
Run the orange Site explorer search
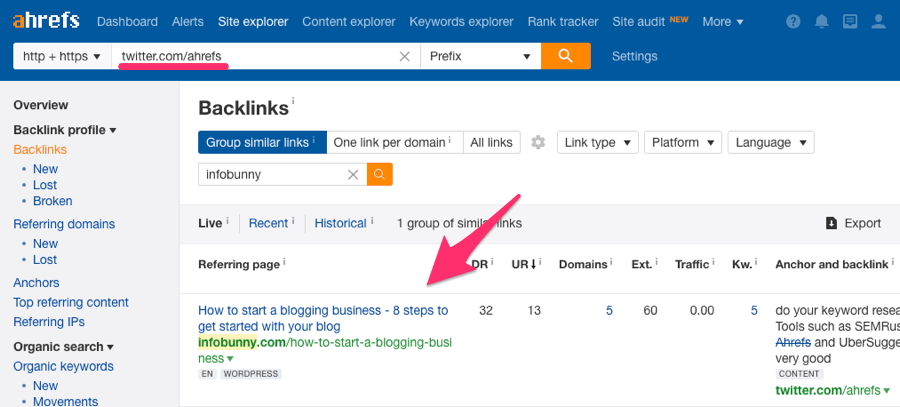point(565,56)
